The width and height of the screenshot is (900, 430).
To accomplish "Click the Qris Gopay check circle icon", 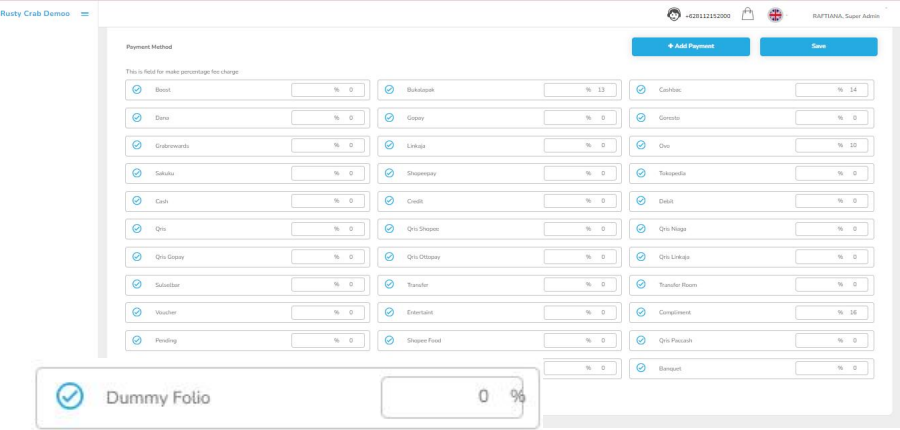I will click(137, 257).
